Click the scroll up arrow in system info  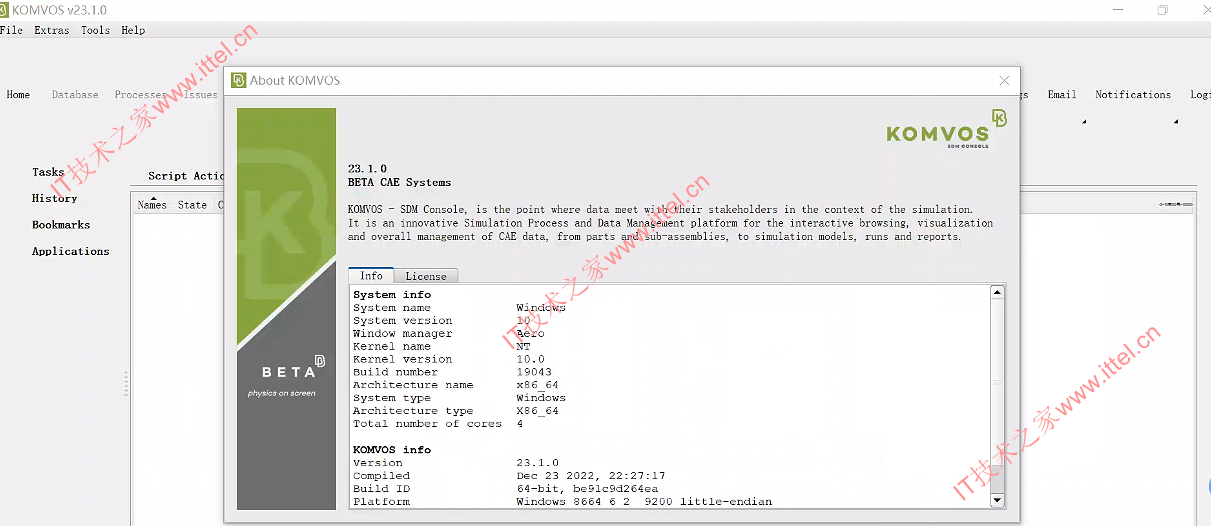coord(997,292)
